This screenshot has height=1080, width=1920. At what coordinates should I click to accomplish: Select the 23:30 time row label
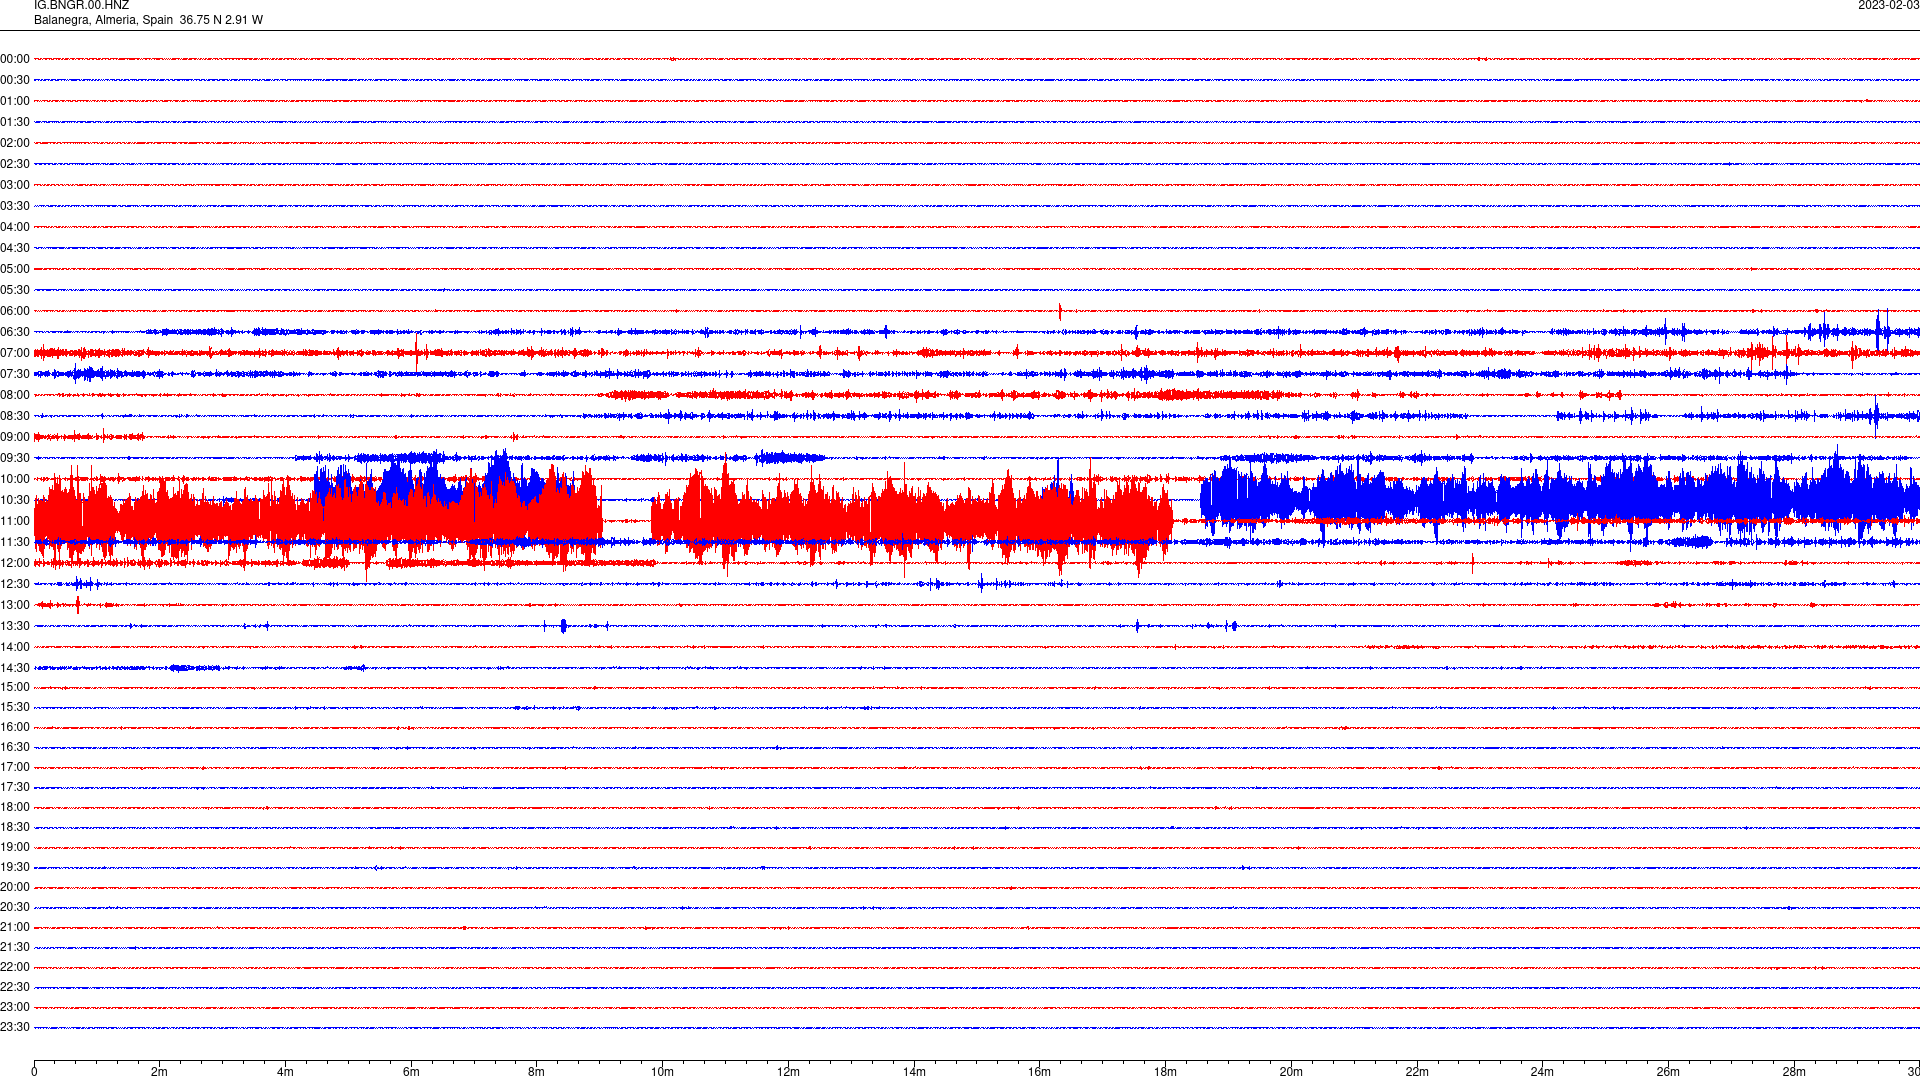[15, 1027]
